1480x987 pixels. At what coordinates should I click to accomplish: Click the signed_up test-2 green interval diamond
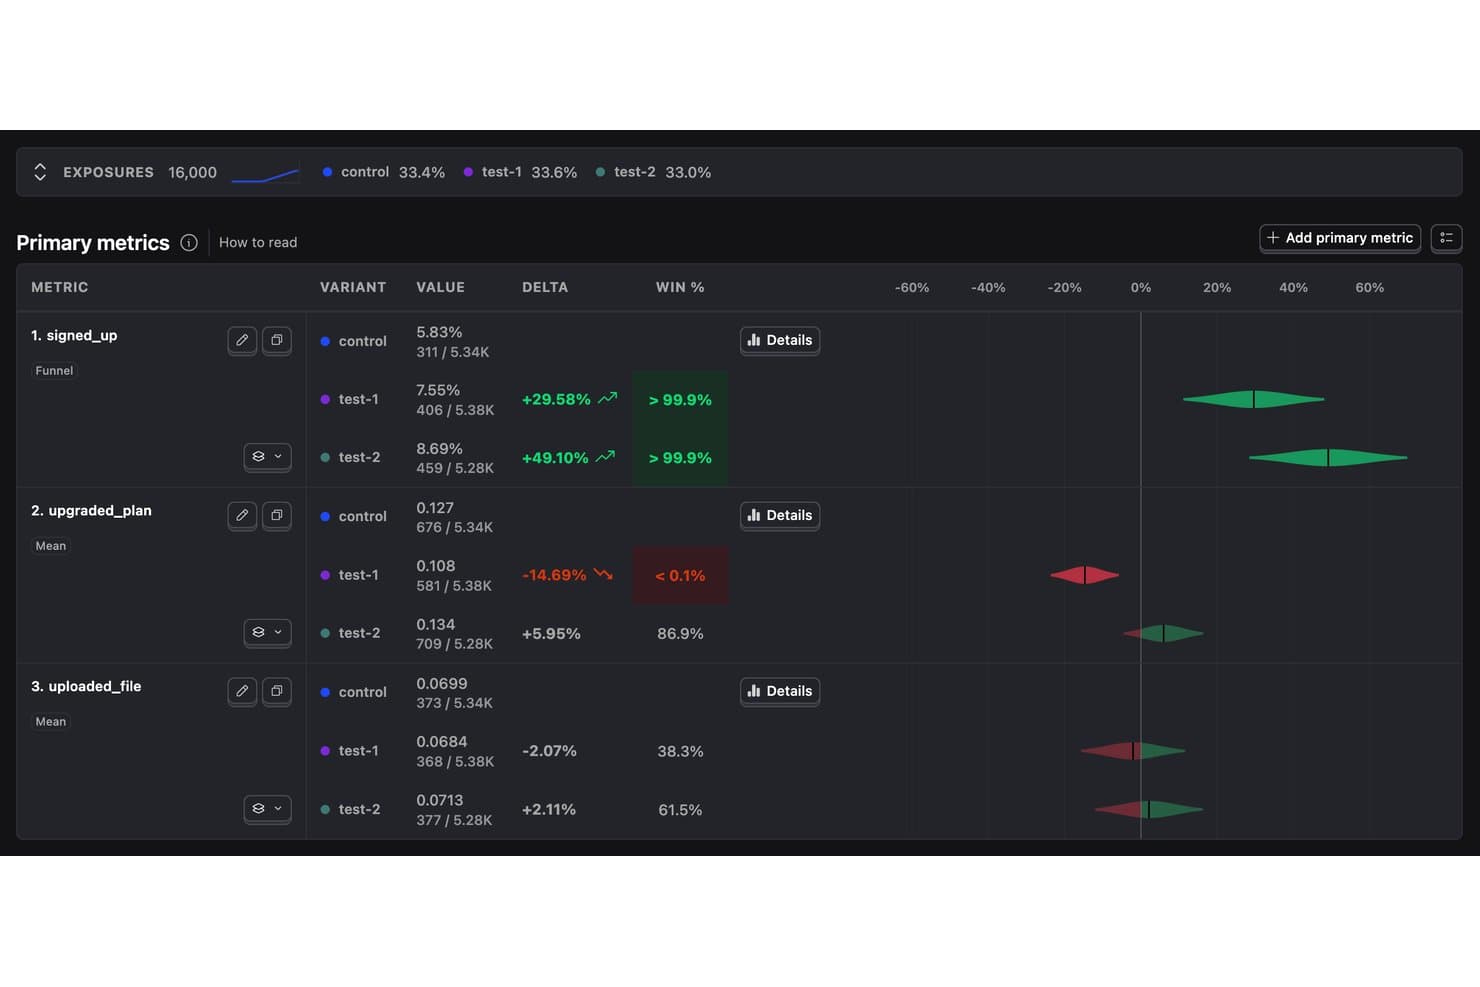[x=1328, y=458]
